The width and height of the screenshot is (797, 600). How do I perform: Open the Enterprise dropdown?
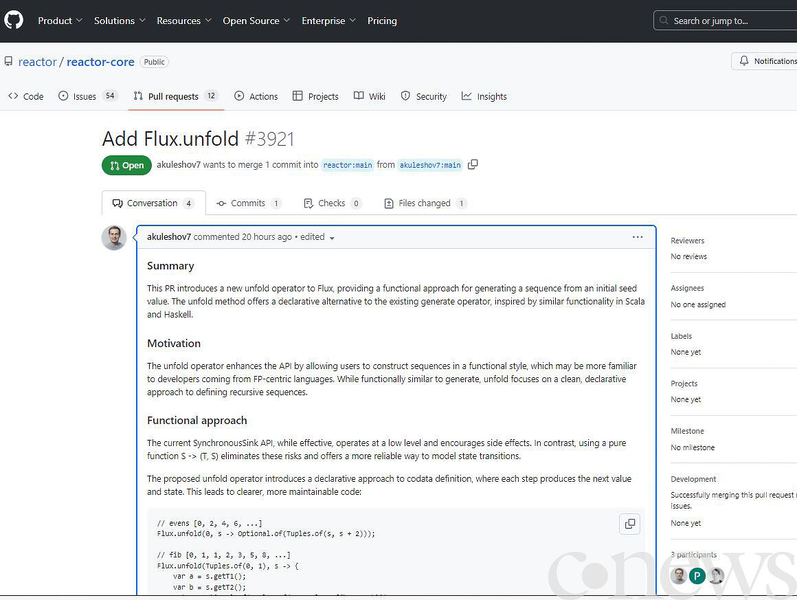(x=328, y=21)
